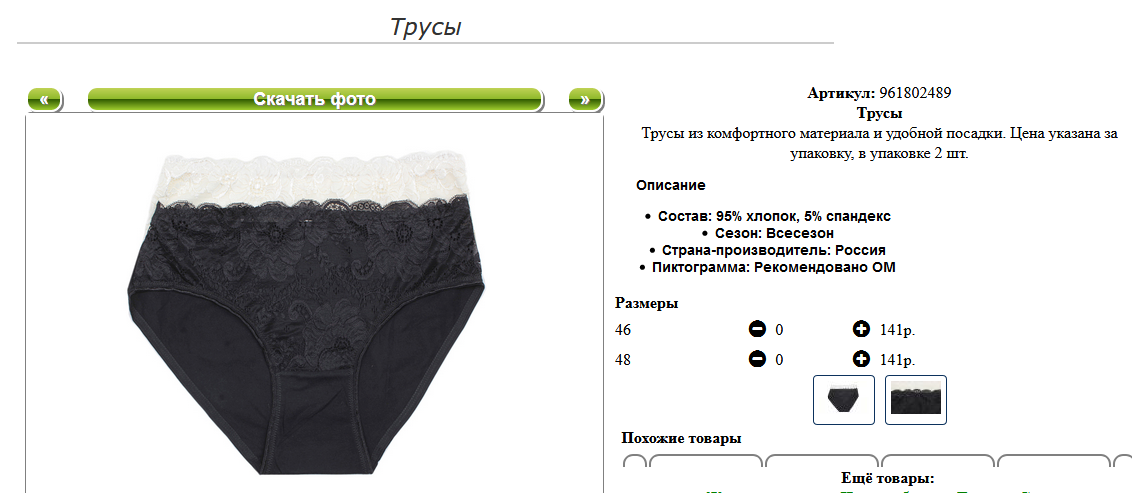Open the third wide similar-product card
Screen dimensions: 1132x493
[939, 462]
